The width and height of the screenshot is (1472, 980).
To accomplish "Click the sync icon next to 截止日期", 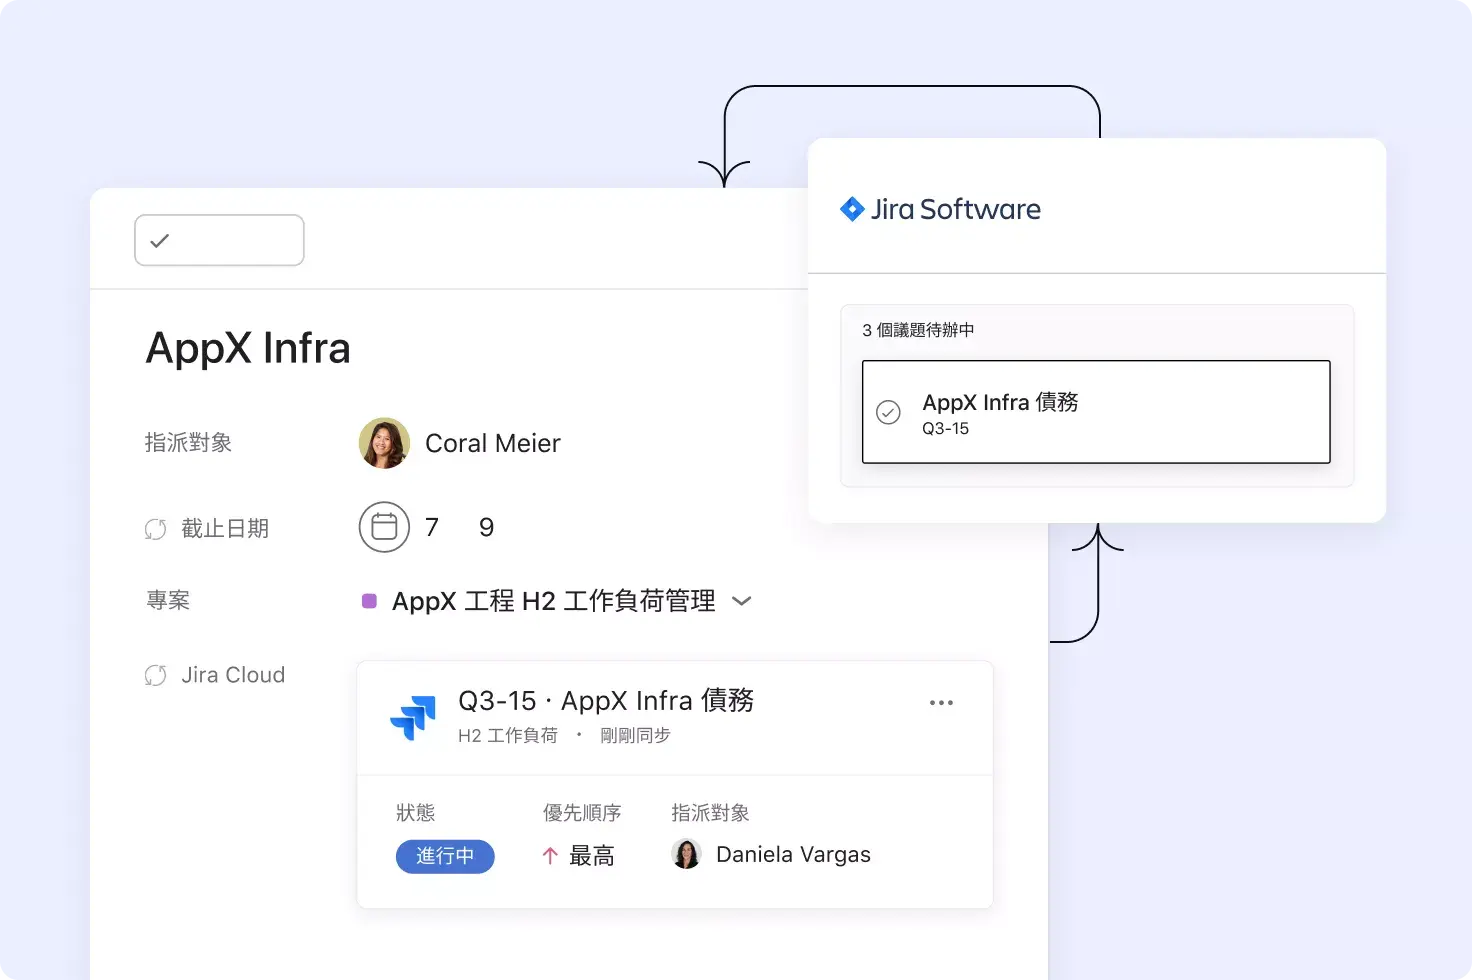I will (156, 528).
